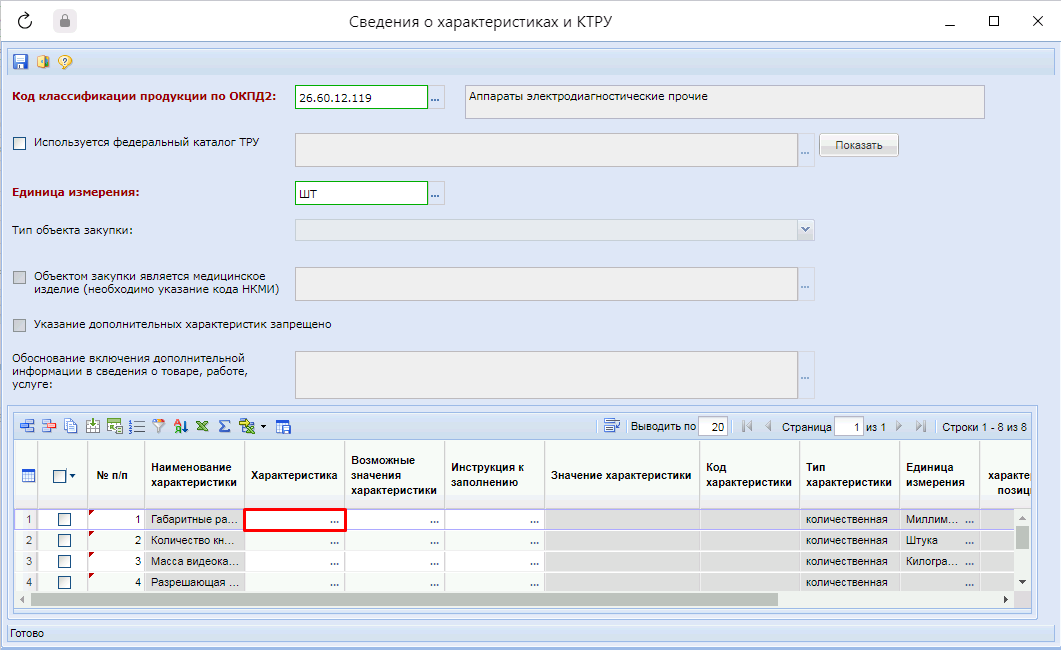Image resolution: width=1061 pixels, height=650 pixels.
Task: Click the help question mark icon
Action: (x=65, y=62)
